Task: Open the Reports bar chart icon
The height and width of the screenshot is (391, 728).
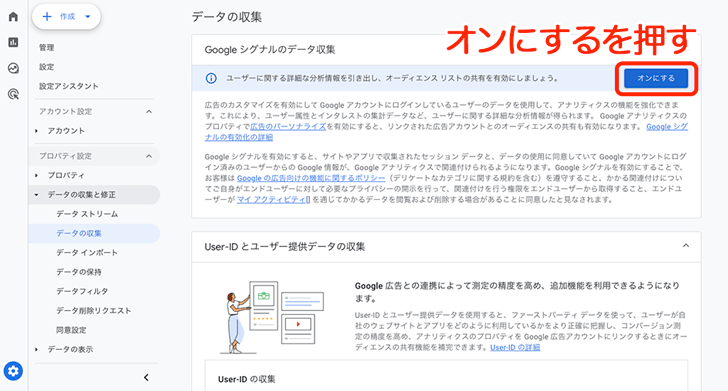Action: point(13,42)
